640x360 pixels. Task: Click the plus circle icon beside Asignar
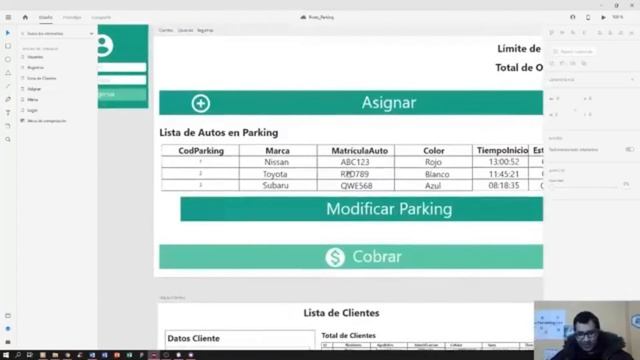pos(201,103)
